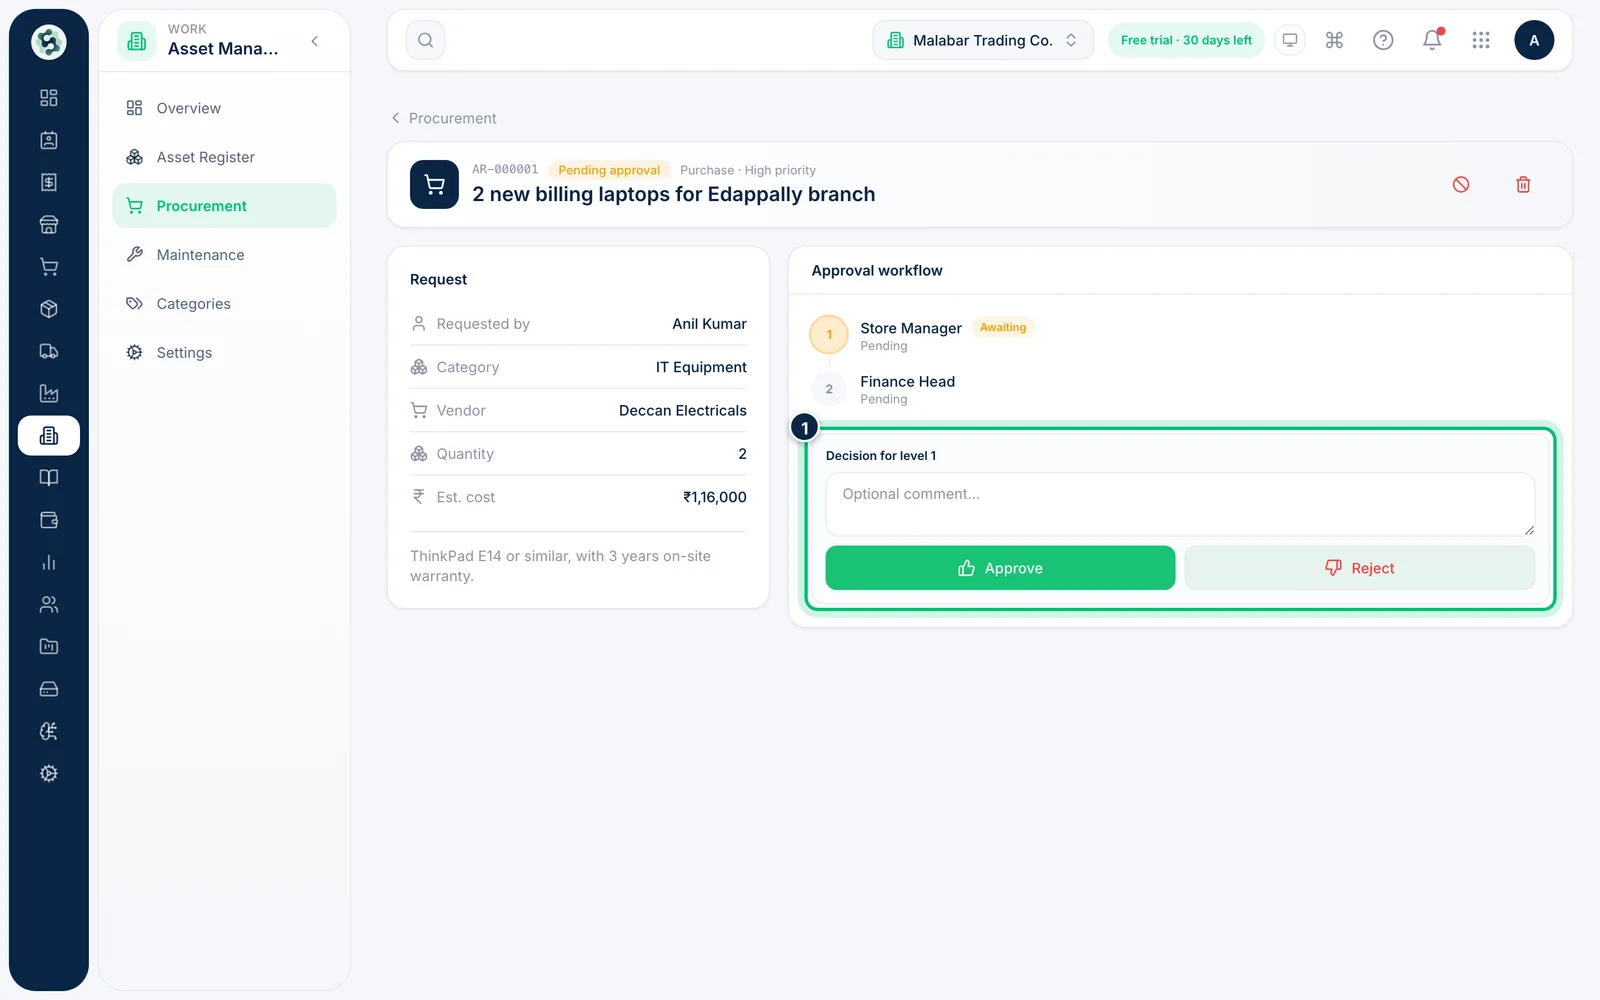This screenshot has height=1000, width=1600.
Task: Go to Maintenance in sidebar
Action: (x=224, y=255)
